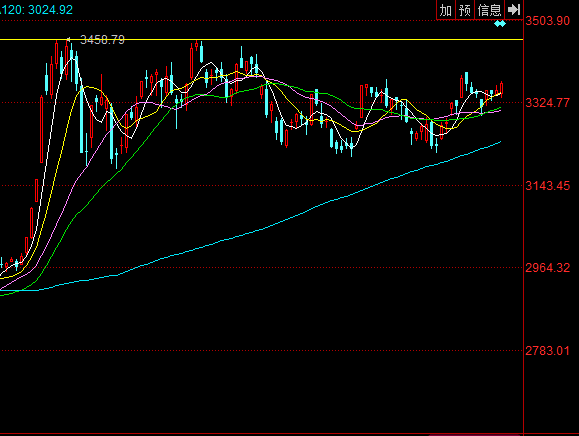The height and width of the screenshot is (436, 579).
Task: Click the latest red candlestick at right edge
Action: (501, 89)
